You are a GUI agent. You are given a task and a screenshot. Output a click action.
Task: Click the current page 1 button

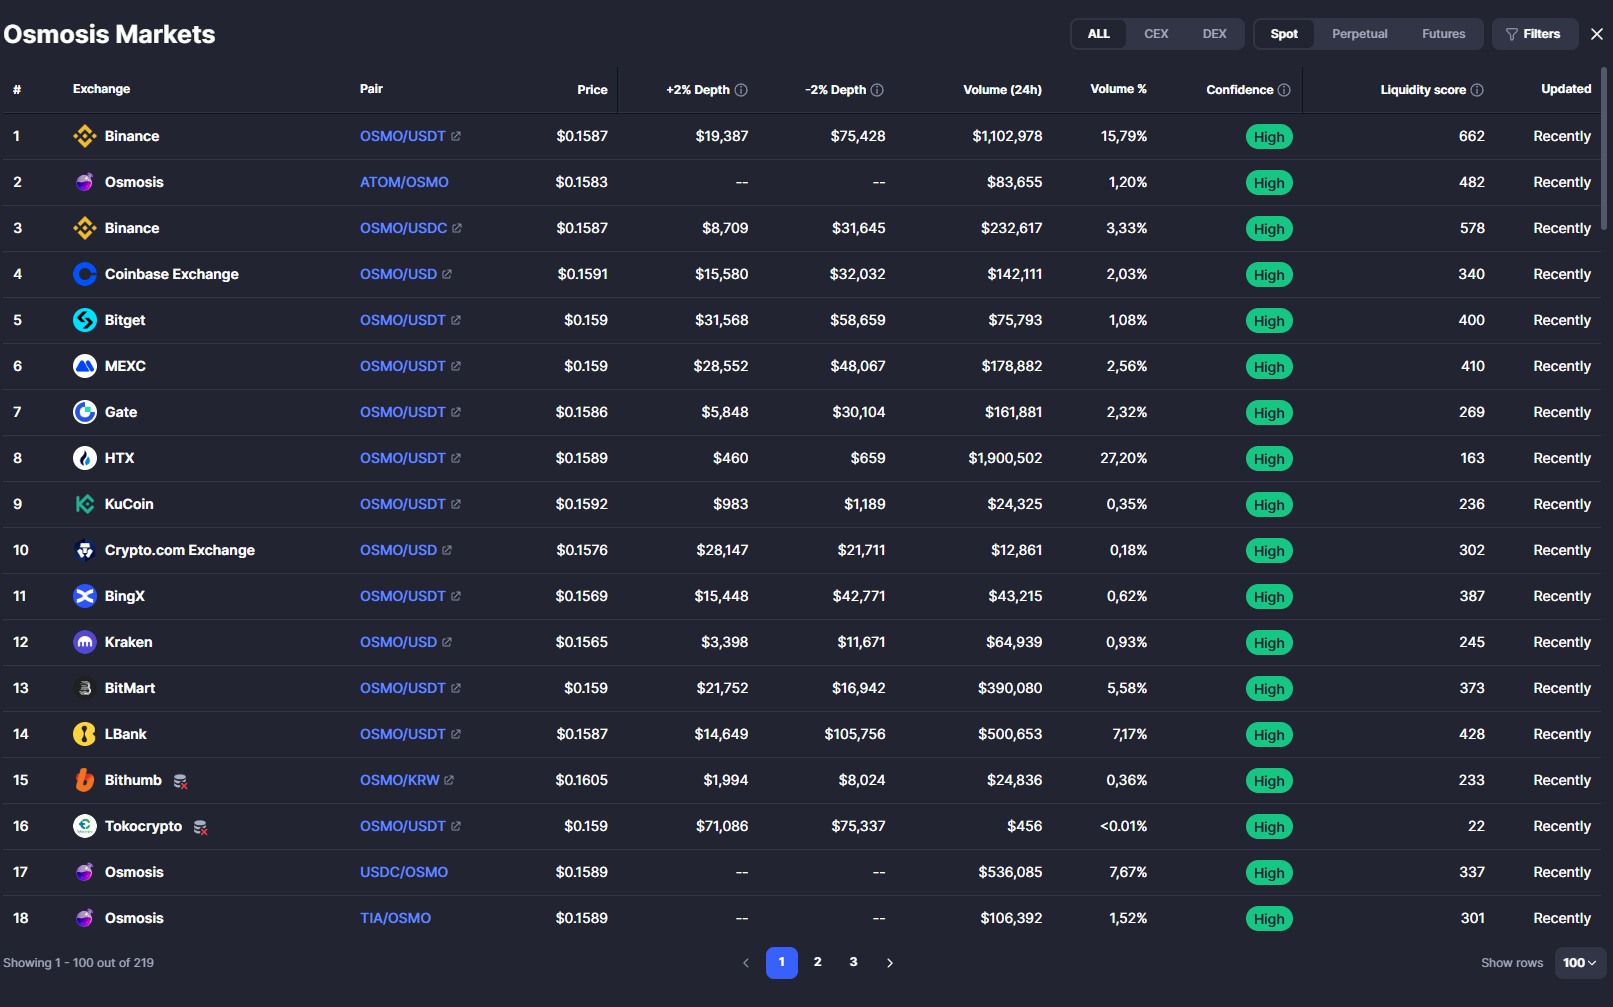tap(782, 962)
